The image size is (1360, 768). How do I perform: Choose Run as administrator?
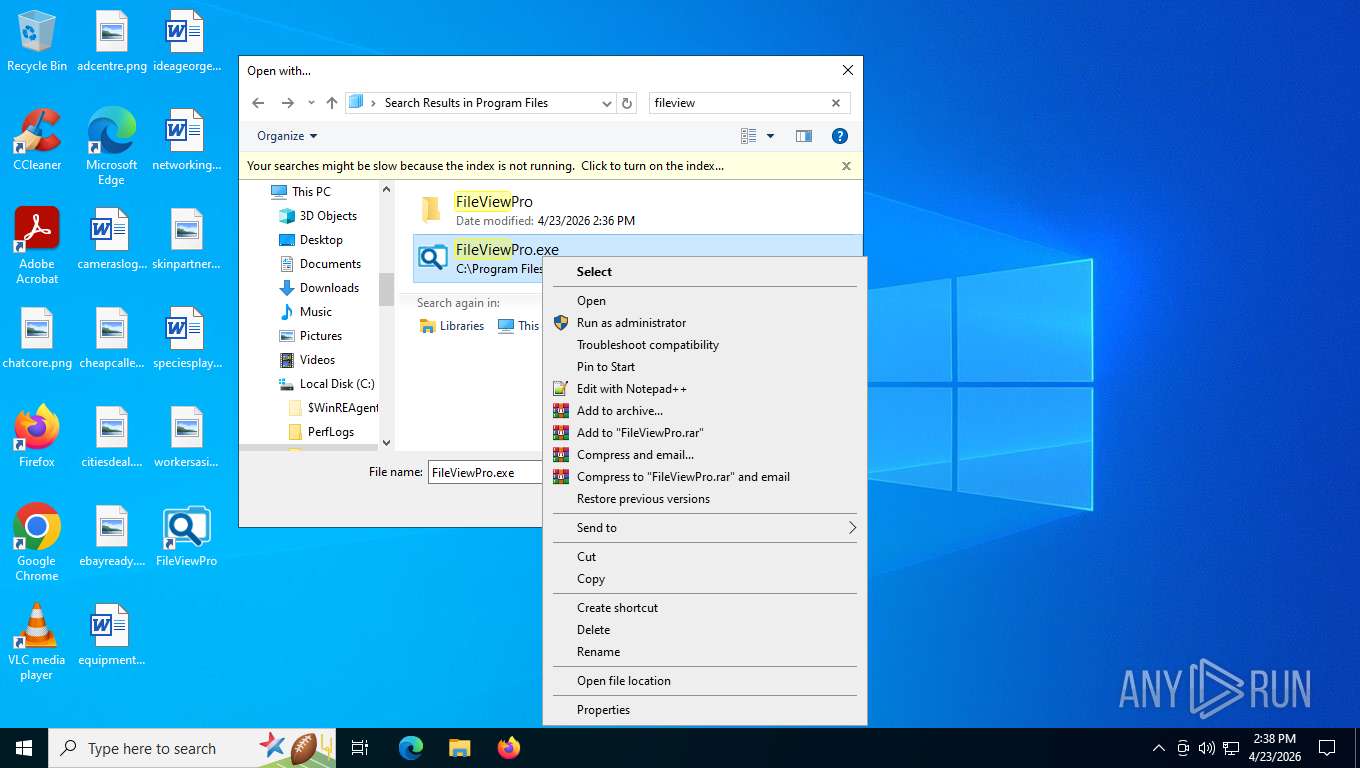(705, 323)
